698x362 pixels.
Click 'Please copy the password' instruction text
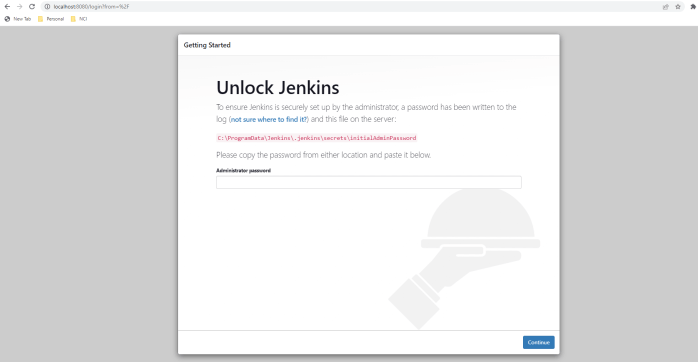tap(324, 155)
